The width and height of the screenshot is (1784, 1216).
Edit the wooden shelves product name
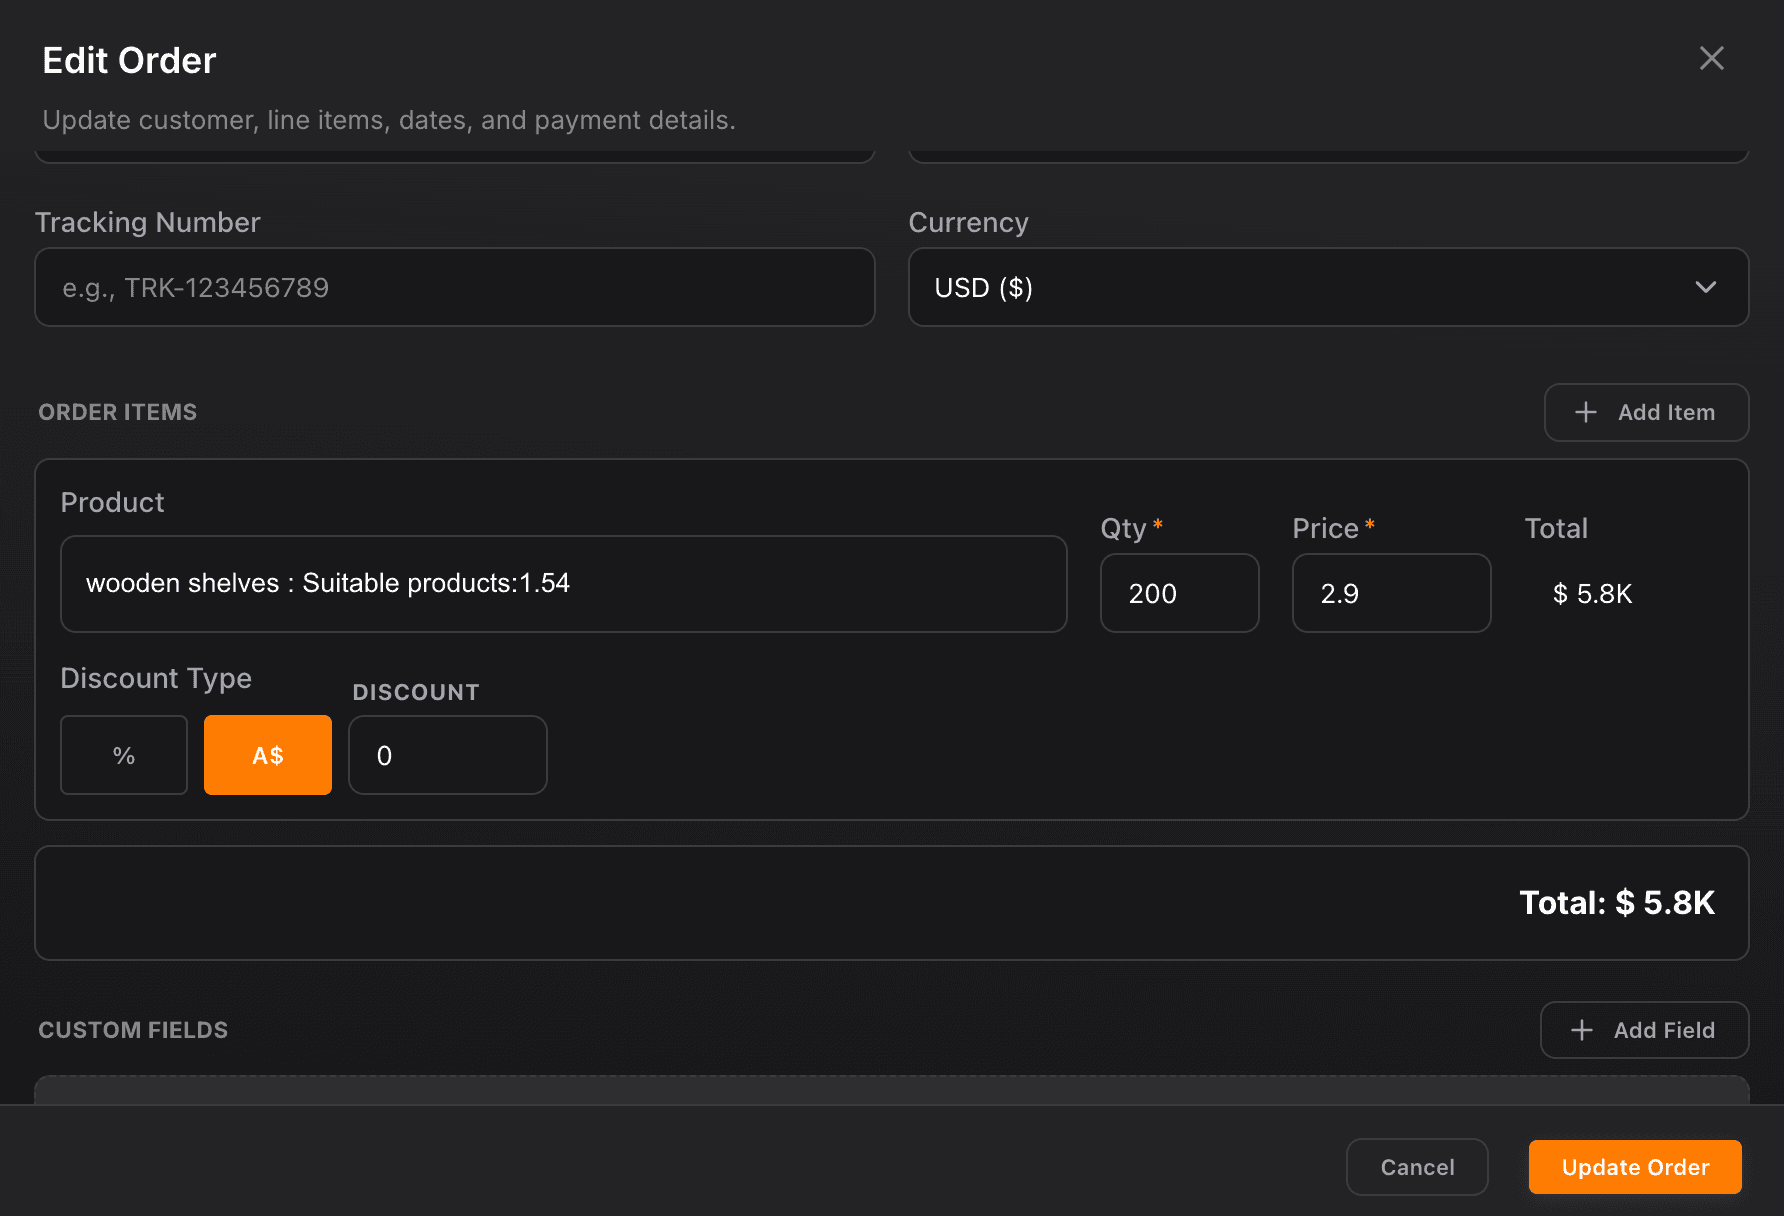pos(563,583)
